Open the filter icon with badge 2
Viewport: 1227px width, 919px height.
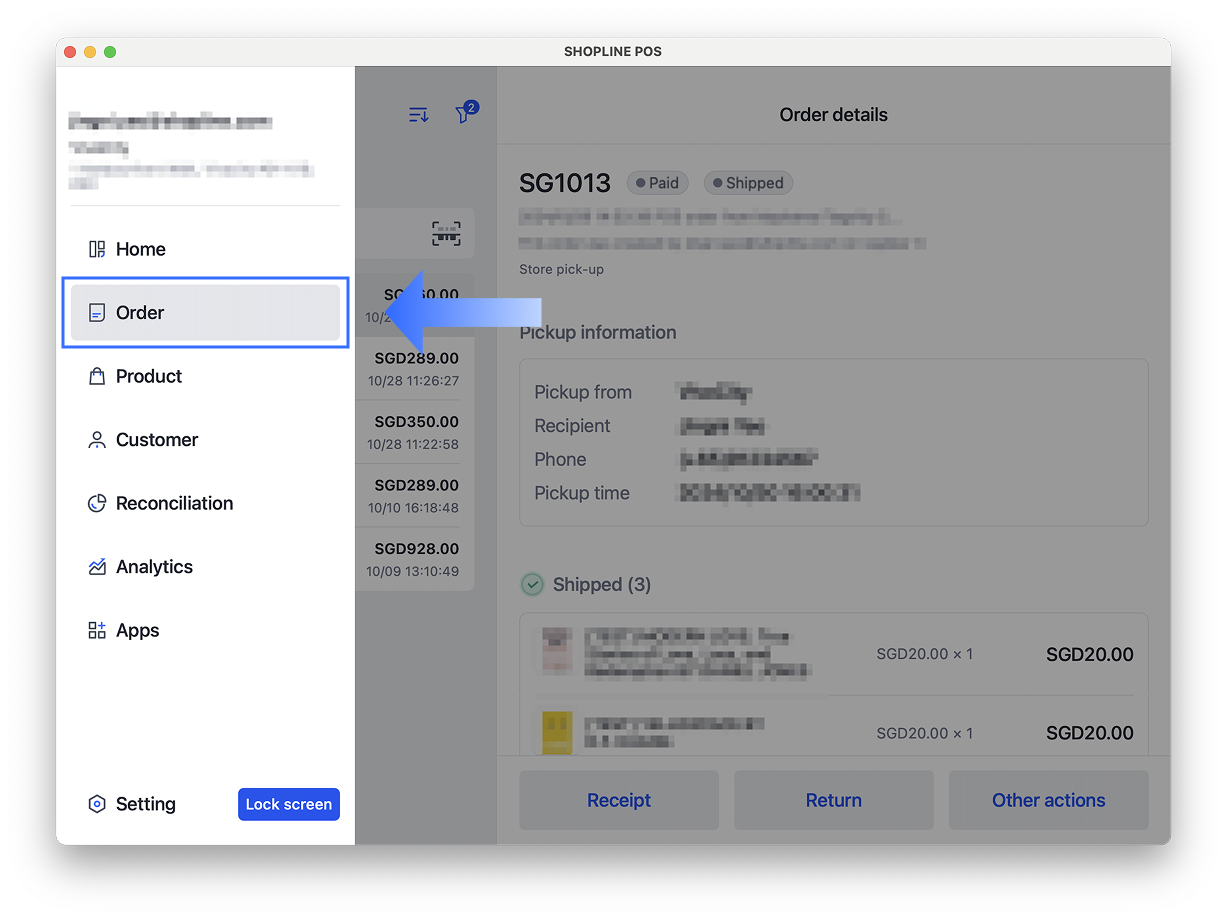pyautogui.click(x=465, y=113)
